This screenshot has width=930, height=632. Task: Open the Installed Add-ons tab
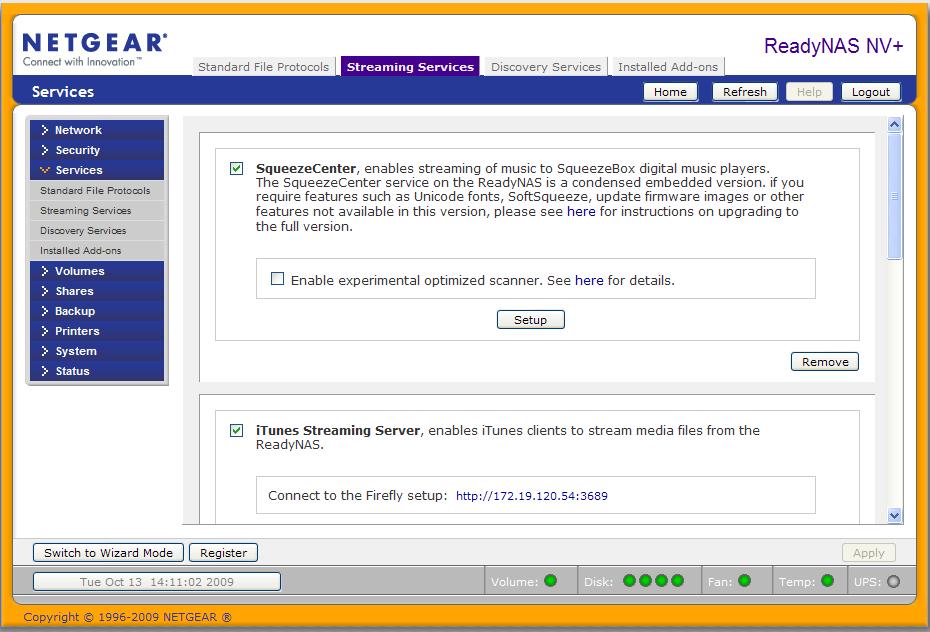[x=668, y=67]
